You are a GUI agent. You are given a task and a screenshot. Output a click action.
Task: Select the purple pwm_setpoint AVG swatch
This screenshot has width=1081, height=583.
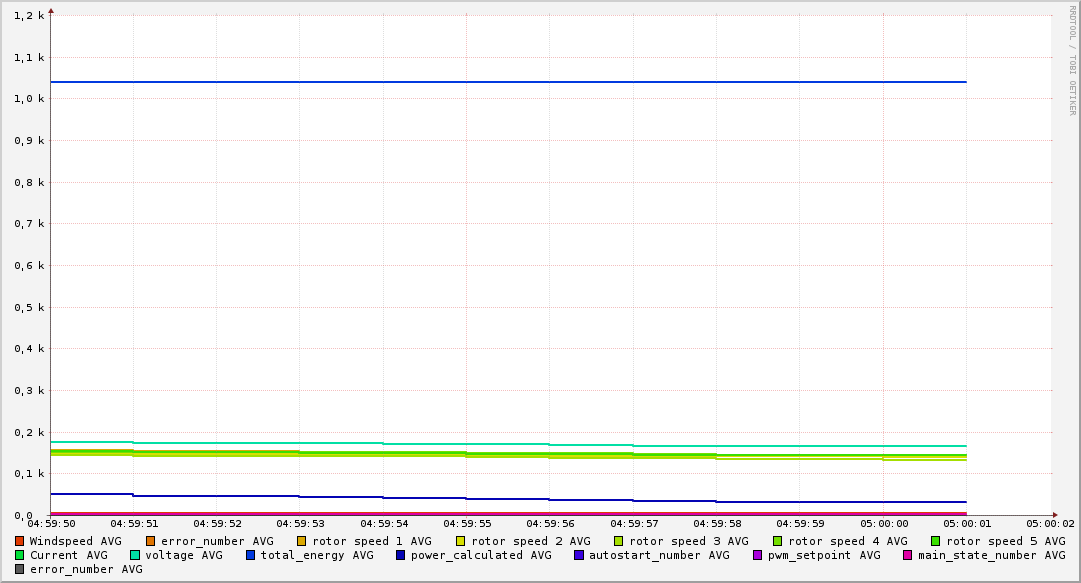[758, 555]
